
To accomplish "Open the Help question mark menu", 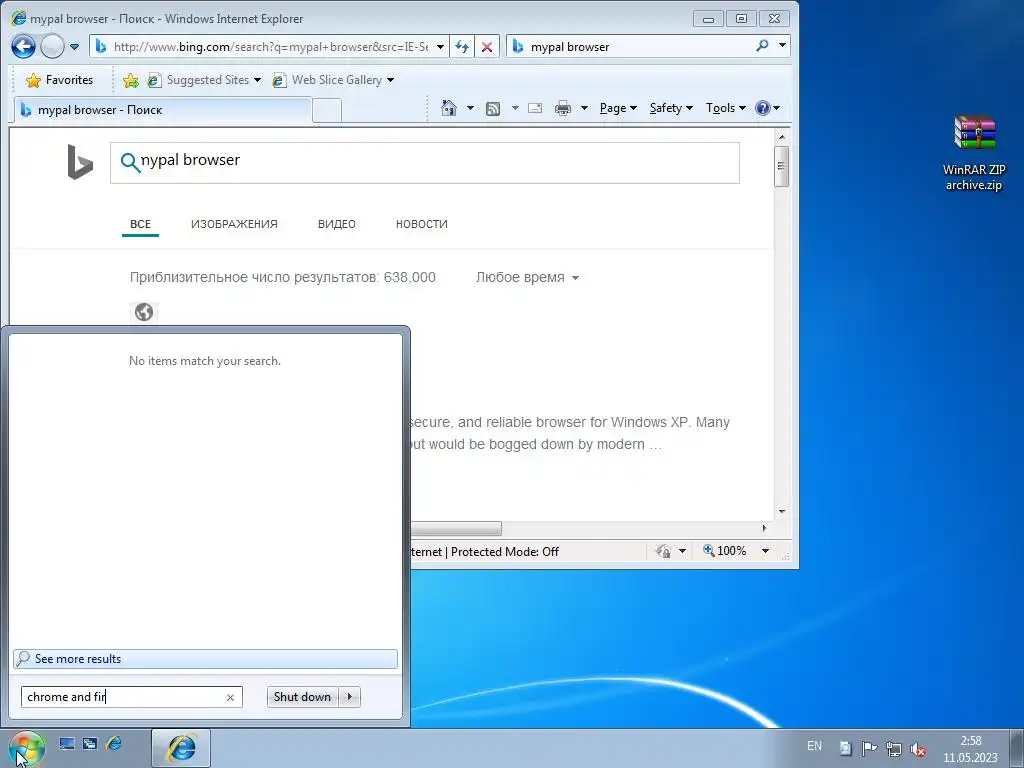I will 767,108.
